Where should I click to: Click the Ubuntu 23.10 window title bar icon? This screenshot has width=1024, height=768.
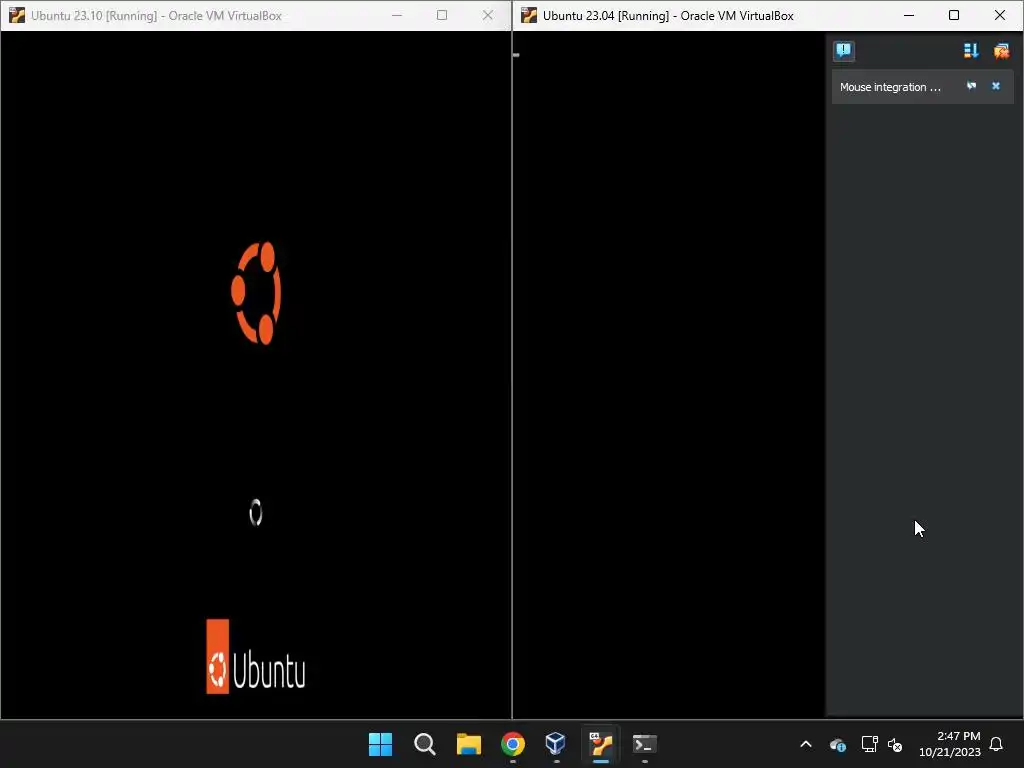click(x=17, y=15)
